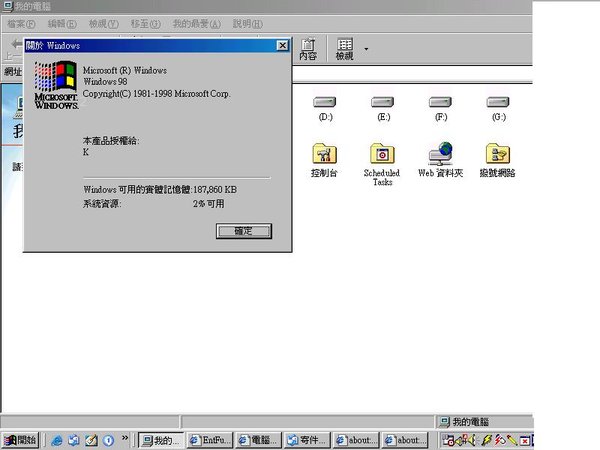Switch to 我的... taskbar button
The width and height of the screenshot is (600, 450).
tap(161, 440)
